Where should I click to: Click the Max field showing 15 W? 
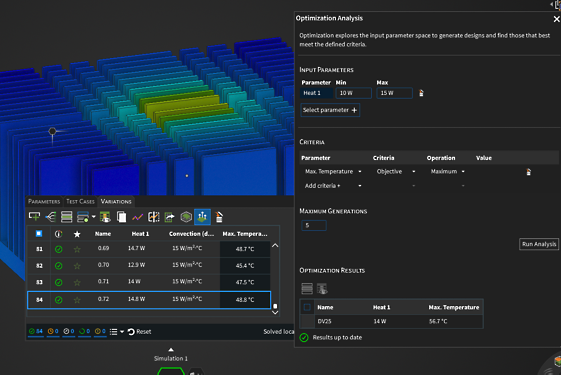click(394, 93)
